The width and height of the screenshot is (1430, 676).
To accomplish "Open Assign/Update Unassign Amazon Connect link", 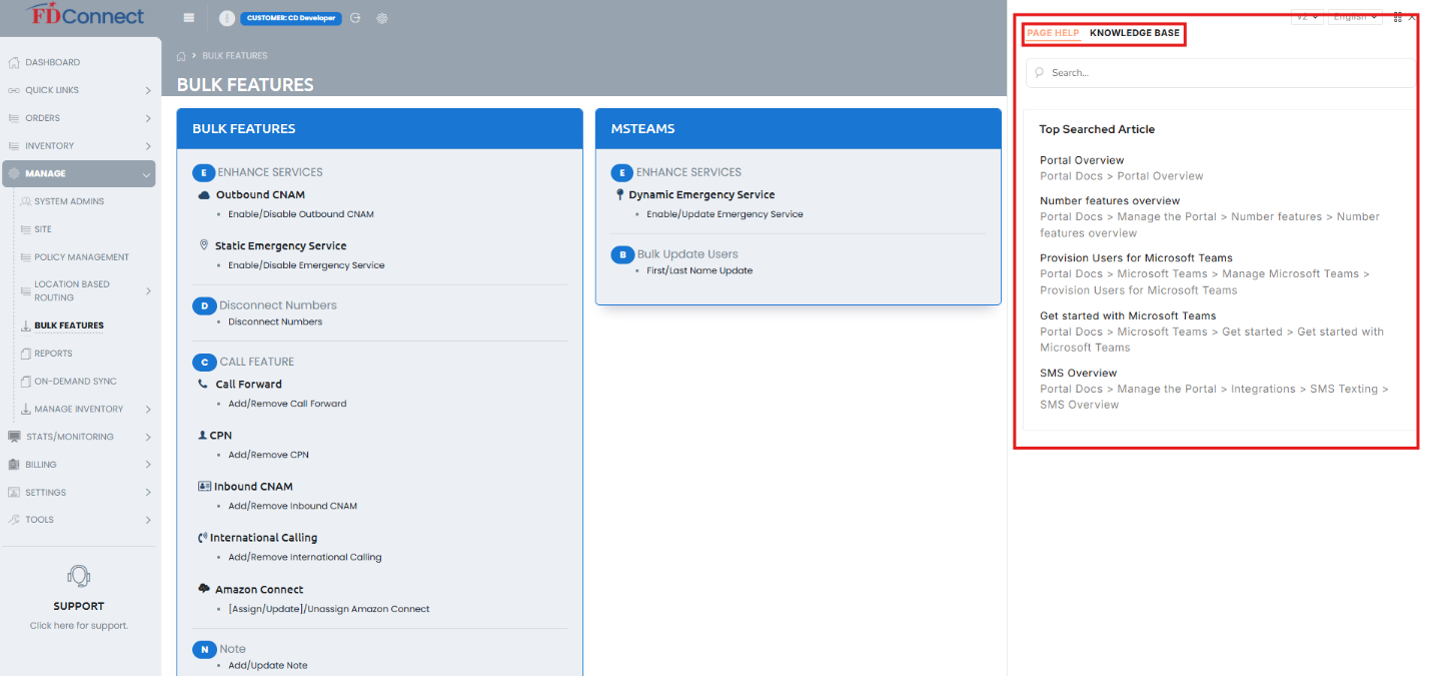I will 329,609.
